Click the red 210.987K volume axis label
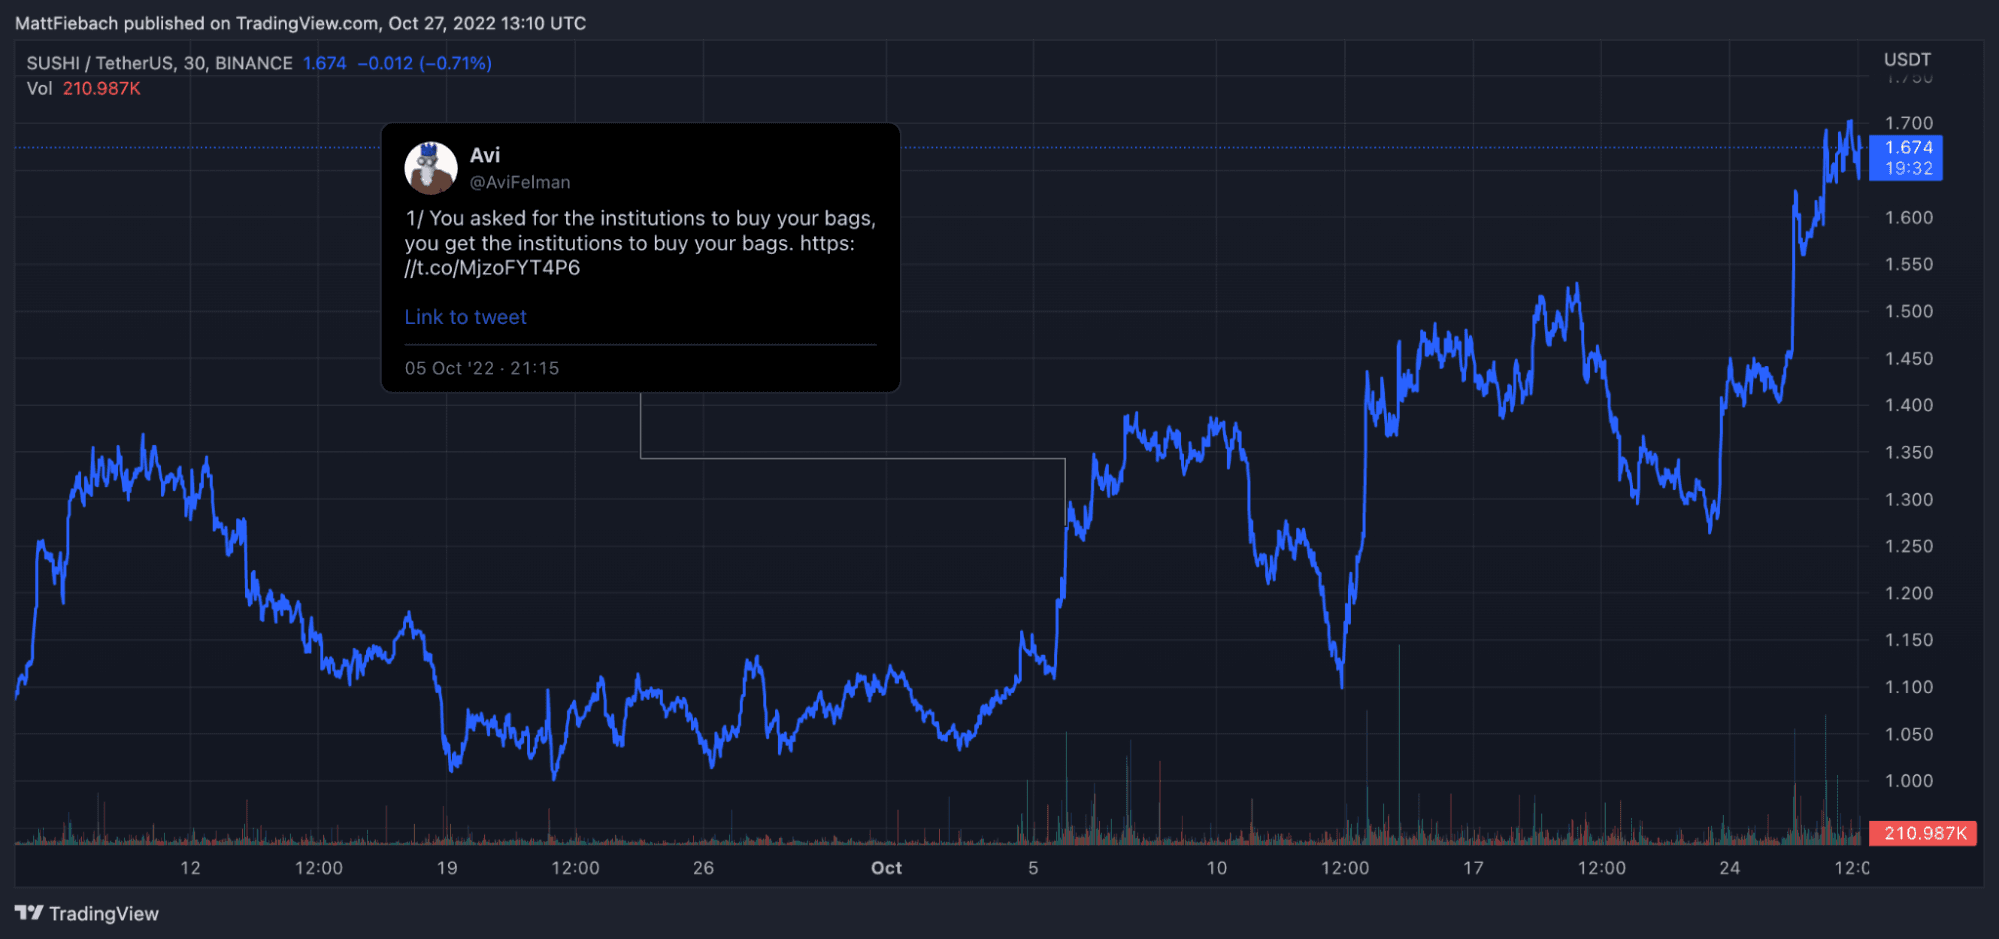Image resolution: width=1999 pixels, height=939 pixels. (1923, 833)
